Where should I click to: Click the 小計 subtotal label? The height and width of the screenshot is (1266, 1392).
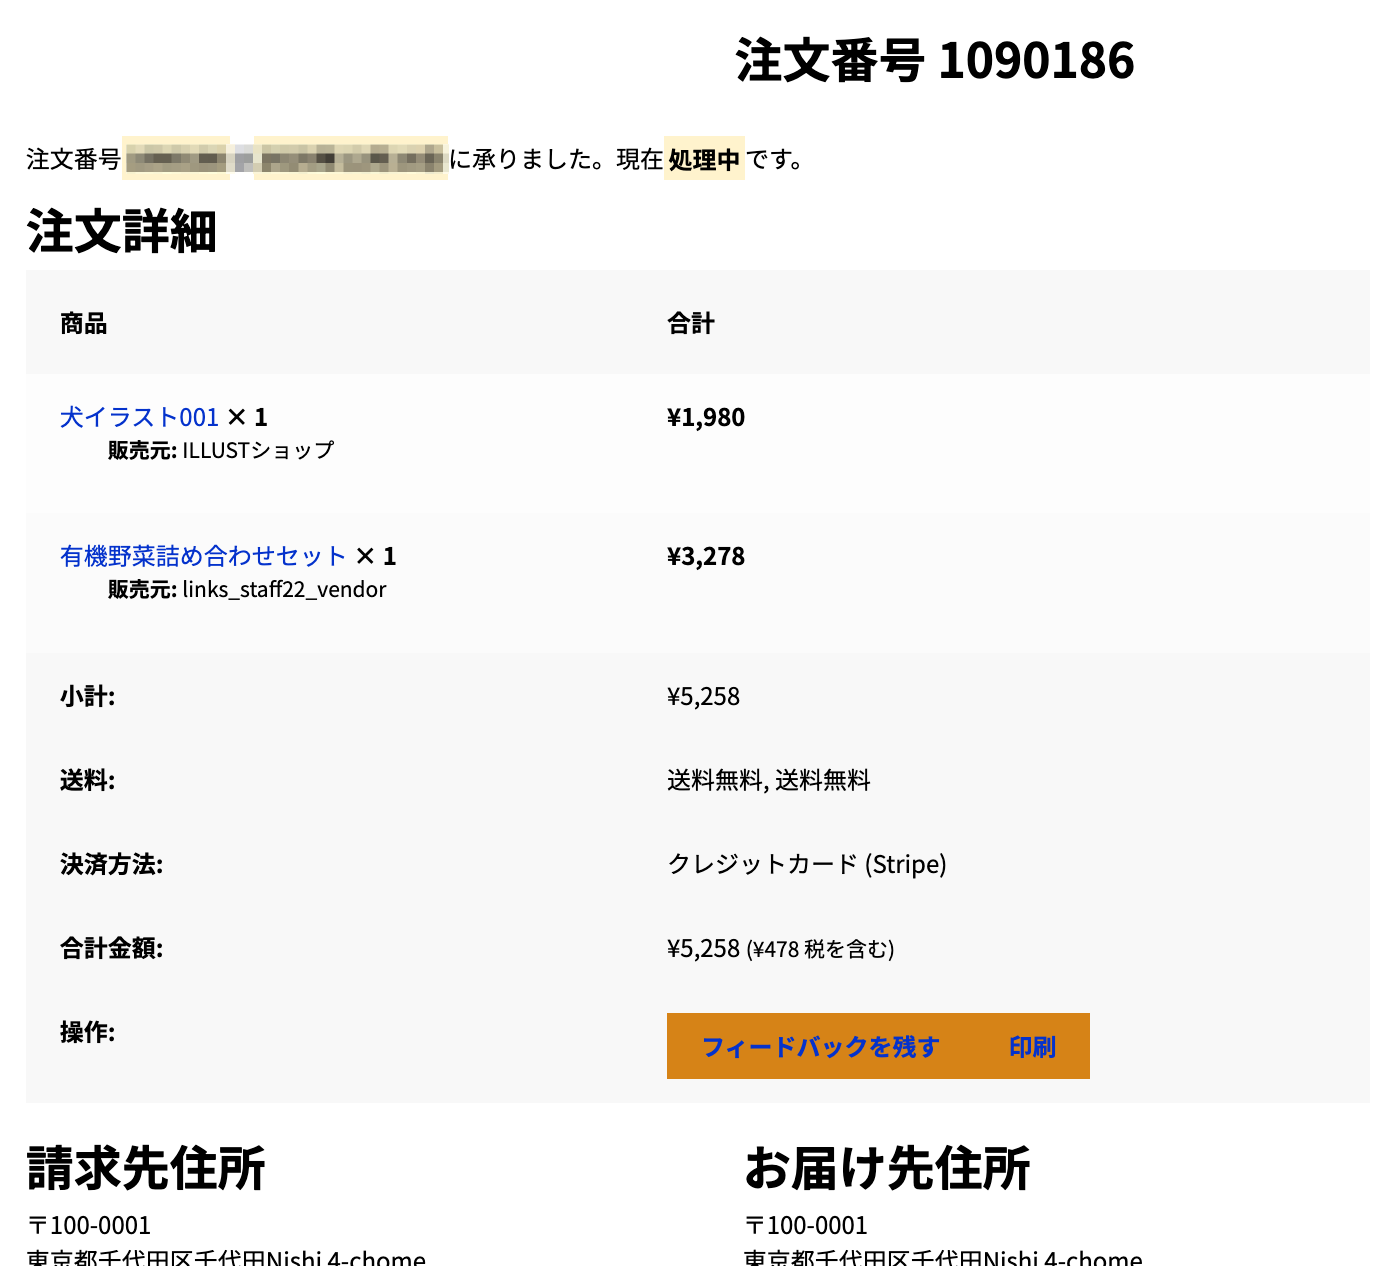(x=87, y=697)
